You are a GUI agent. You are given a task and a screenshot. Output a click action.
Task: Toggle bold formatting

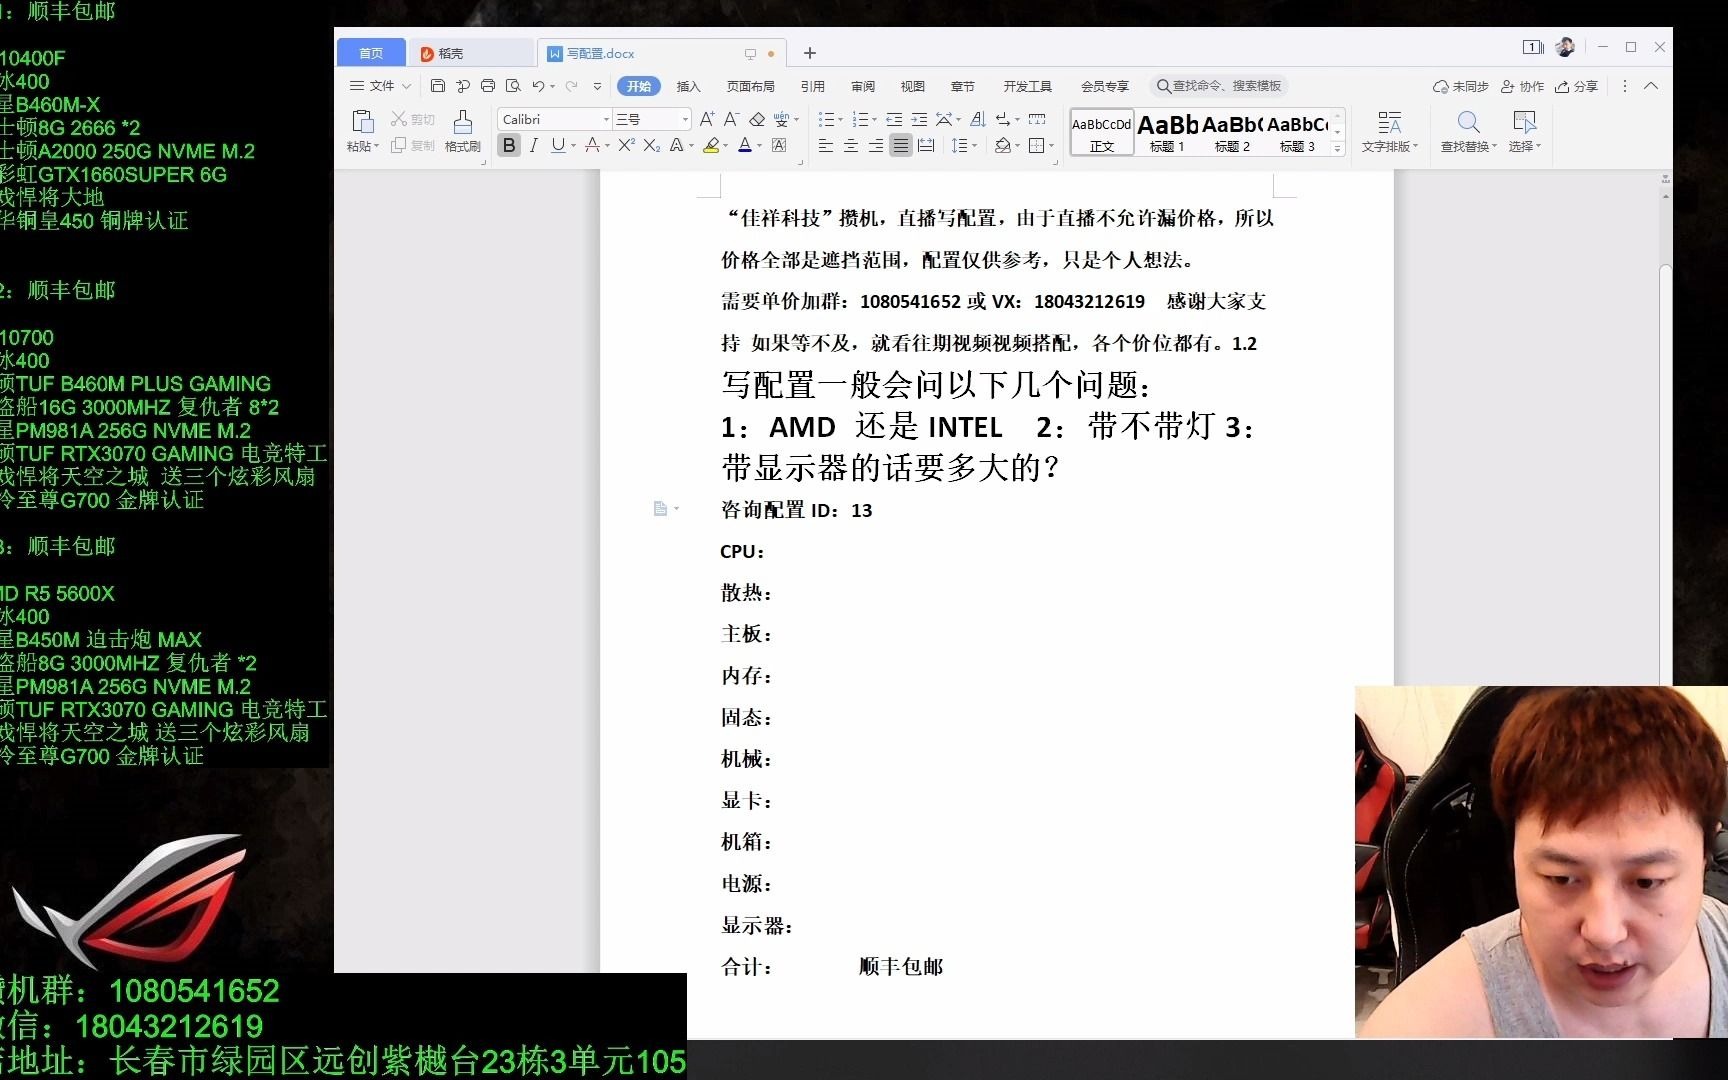pos(508,146)
